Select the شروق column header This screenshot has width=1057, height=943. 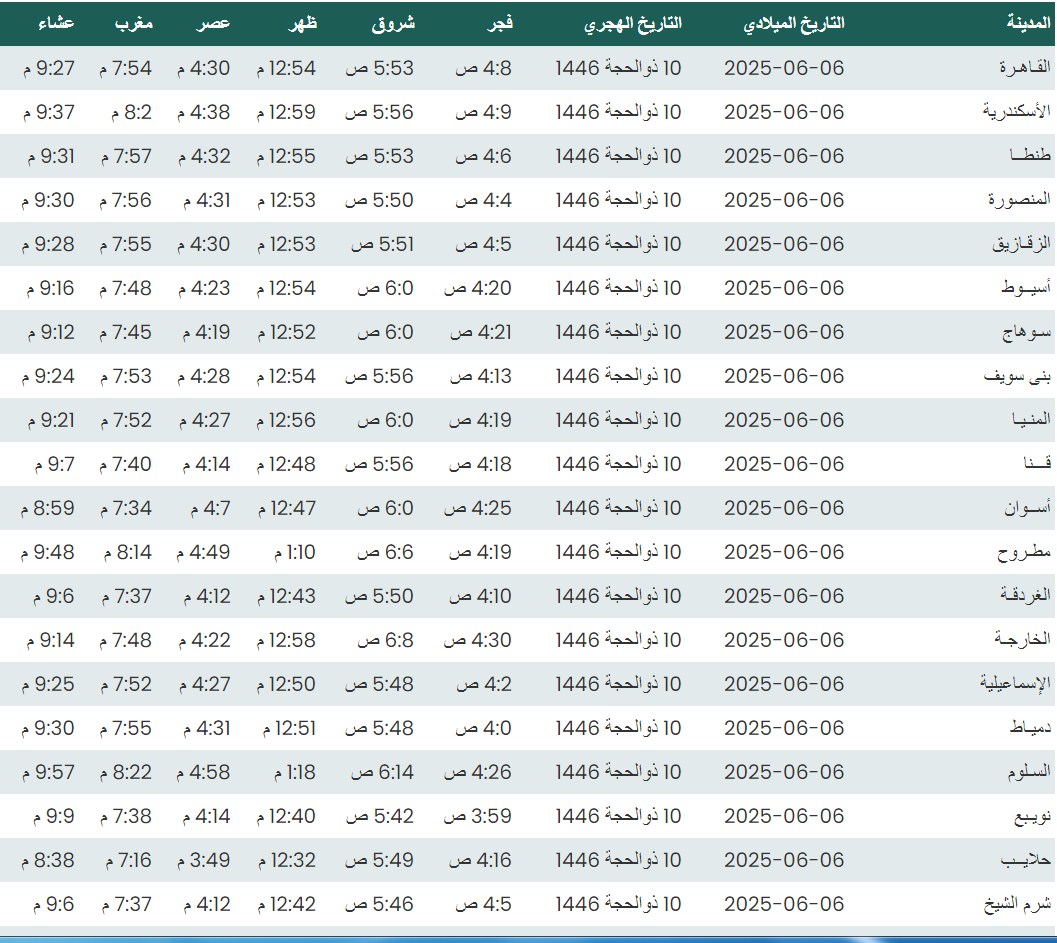coord(393,24)
